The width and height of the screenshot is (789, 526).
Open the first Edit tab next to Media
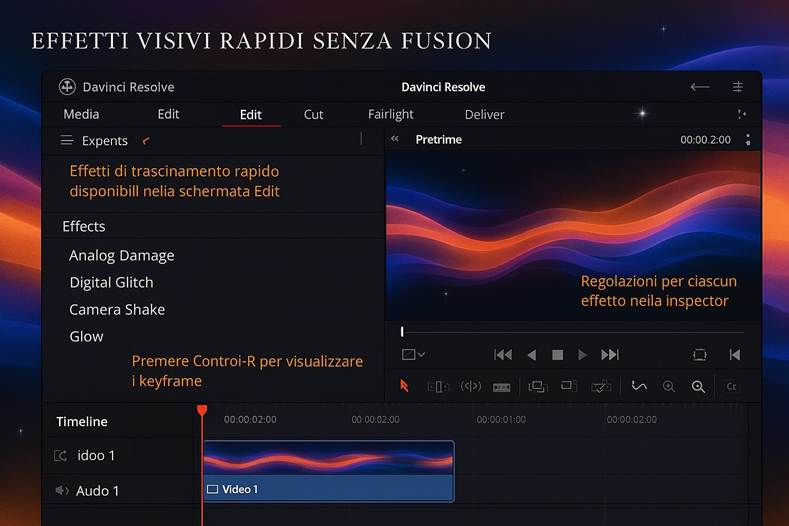[x=168, y=114]
